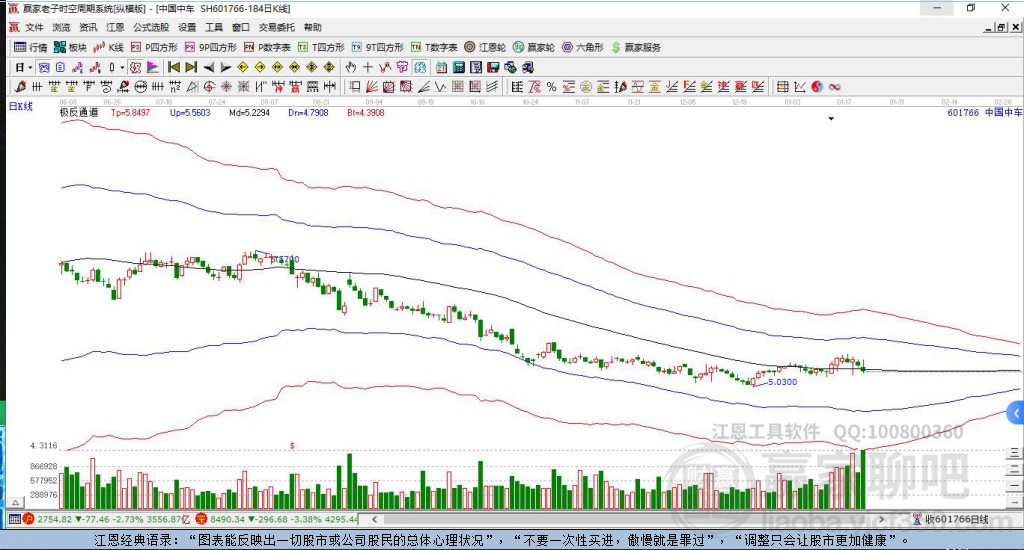Click the truck icon in toolbar

pyautogui.click(x=528, y=67)
